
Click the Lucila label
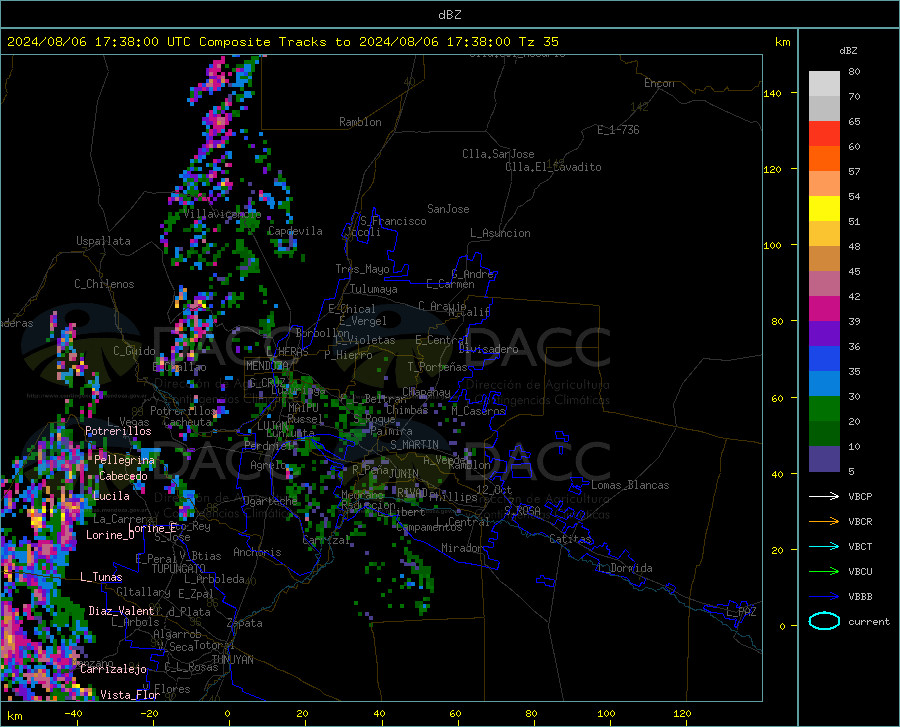[x=111, y=496]
